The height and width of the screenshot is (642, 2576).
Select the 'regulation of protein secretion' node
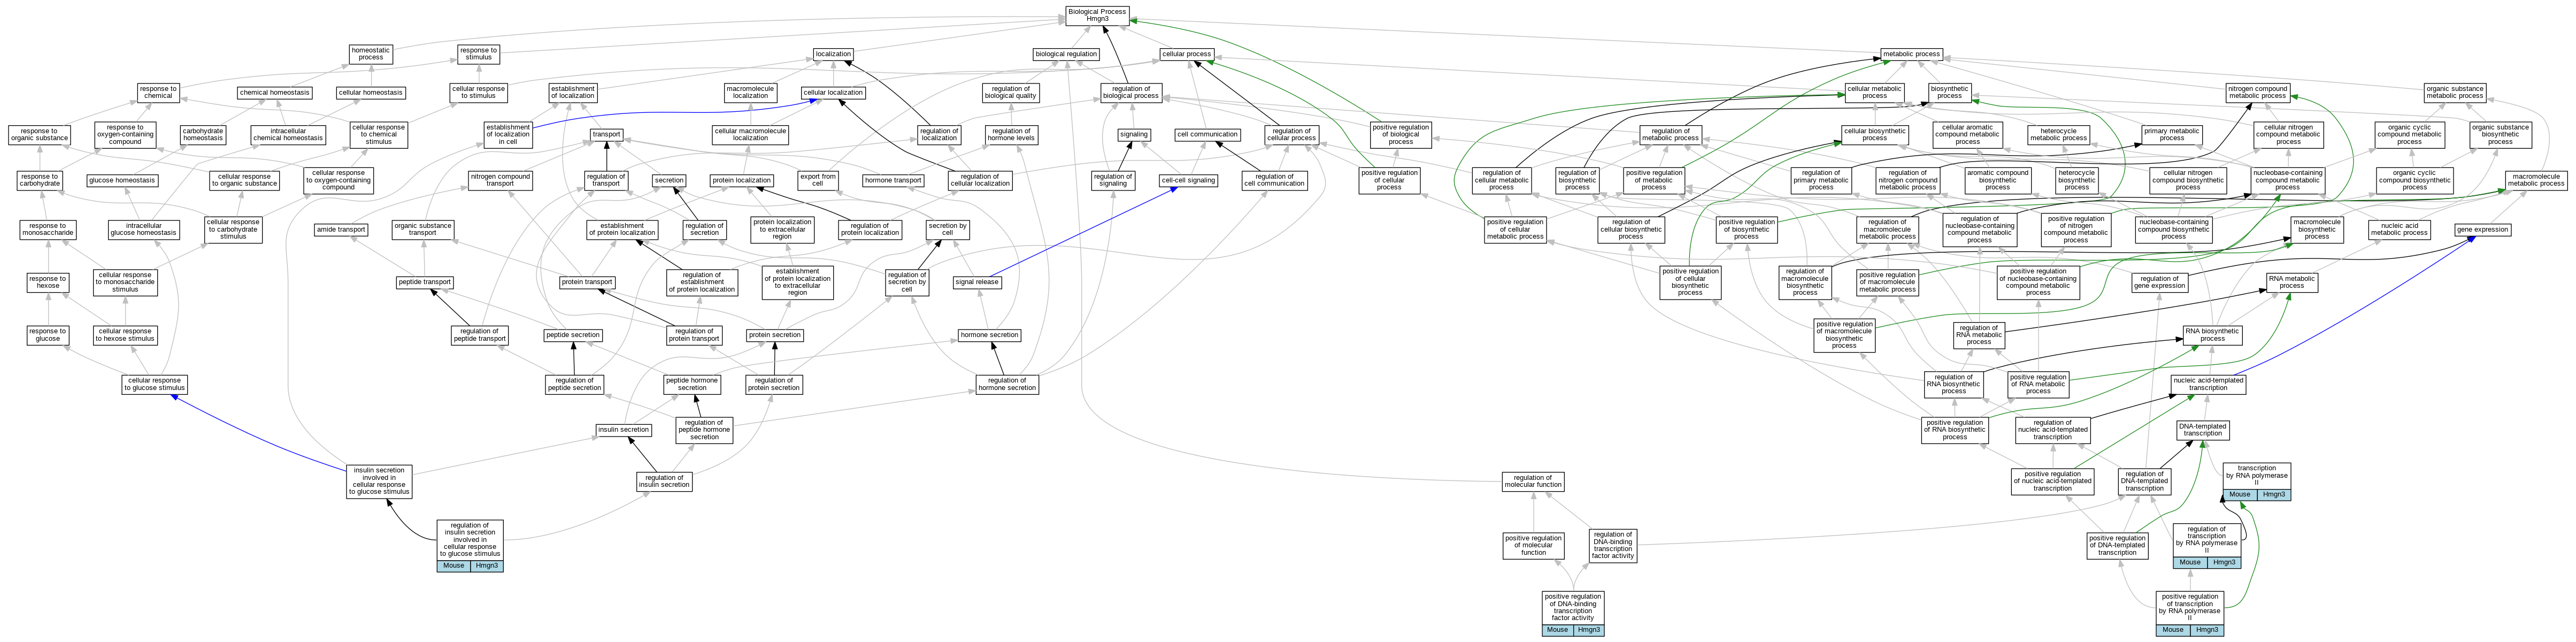pos(774,384)
